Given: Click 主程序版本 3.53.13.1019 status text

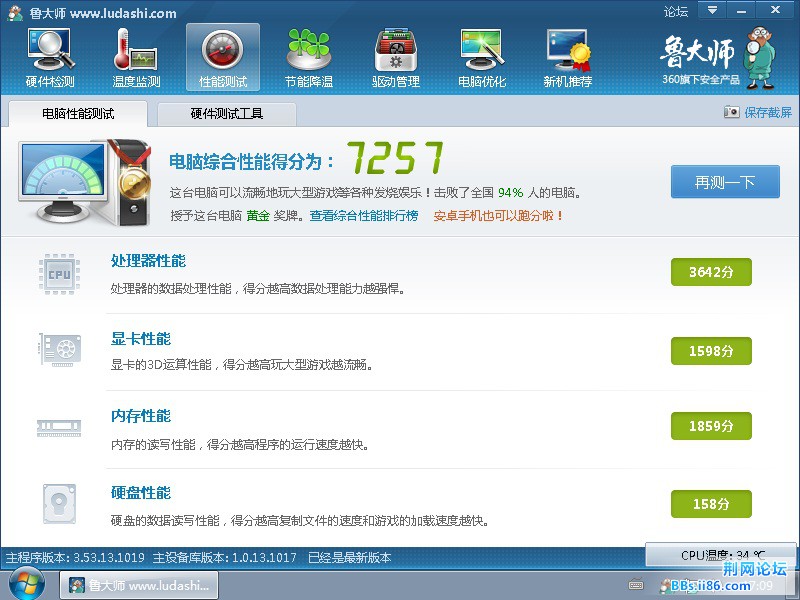Looking at the screenshot, I should tap(75, 558).
